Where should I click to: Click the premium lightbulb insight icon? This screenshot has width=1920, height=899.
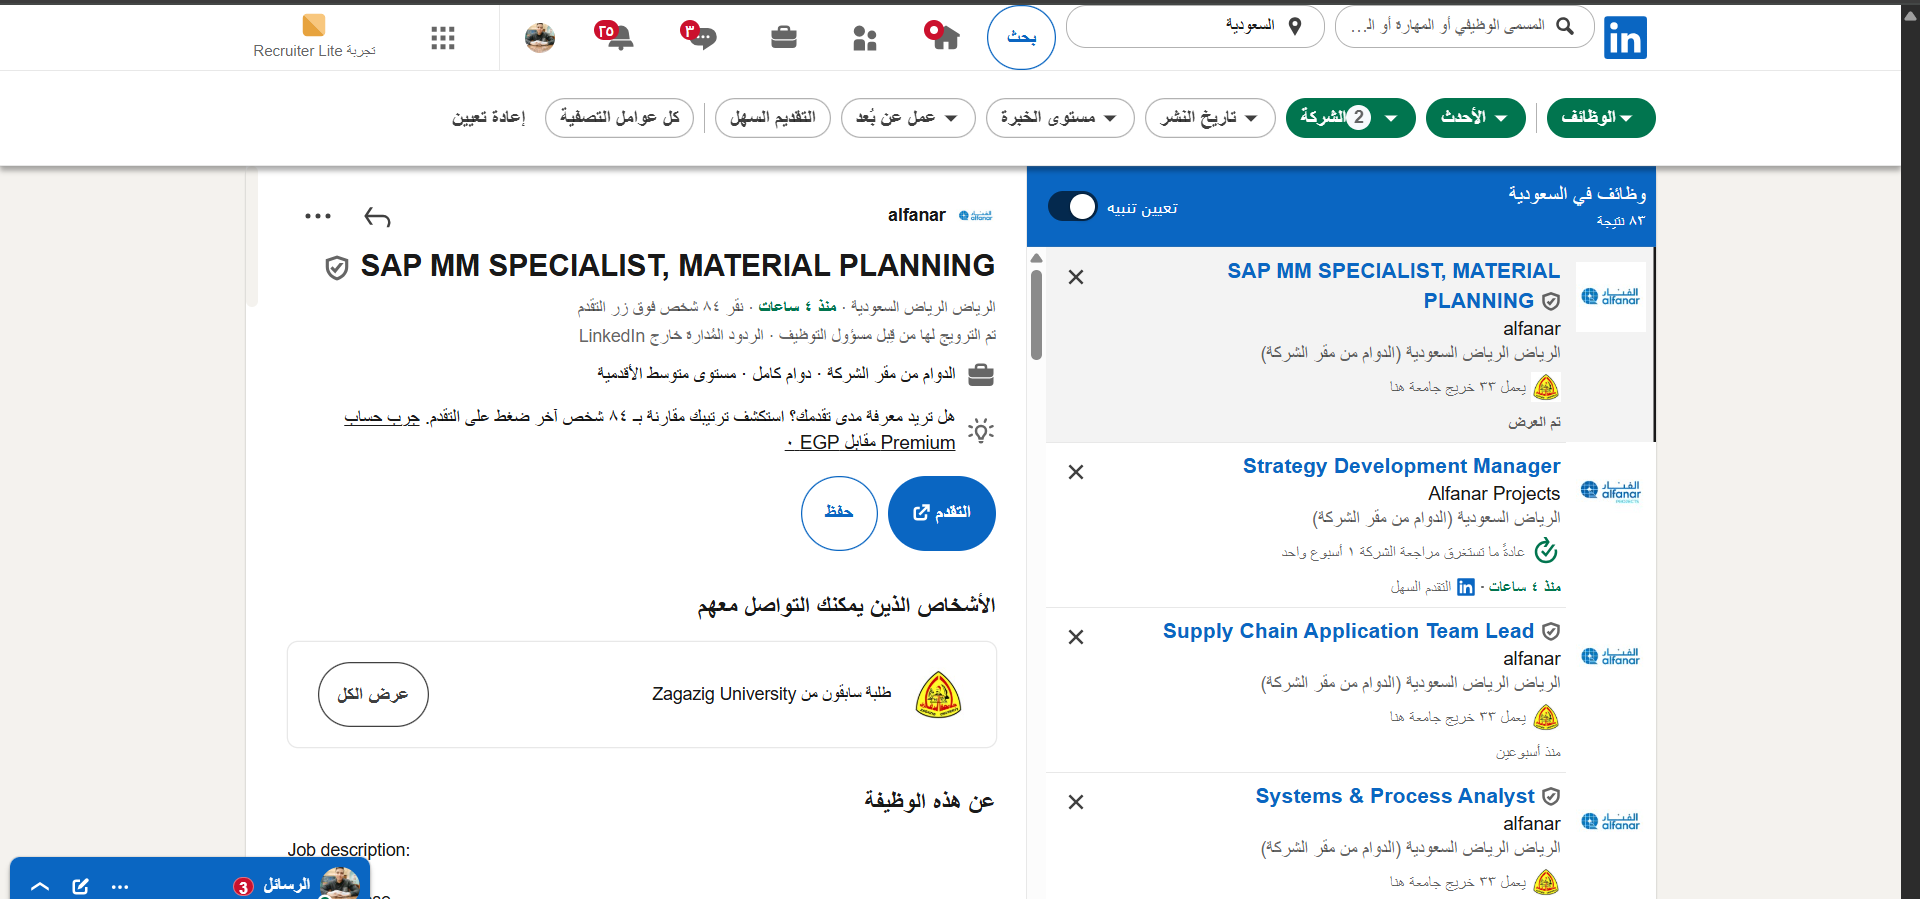point(981,430)
